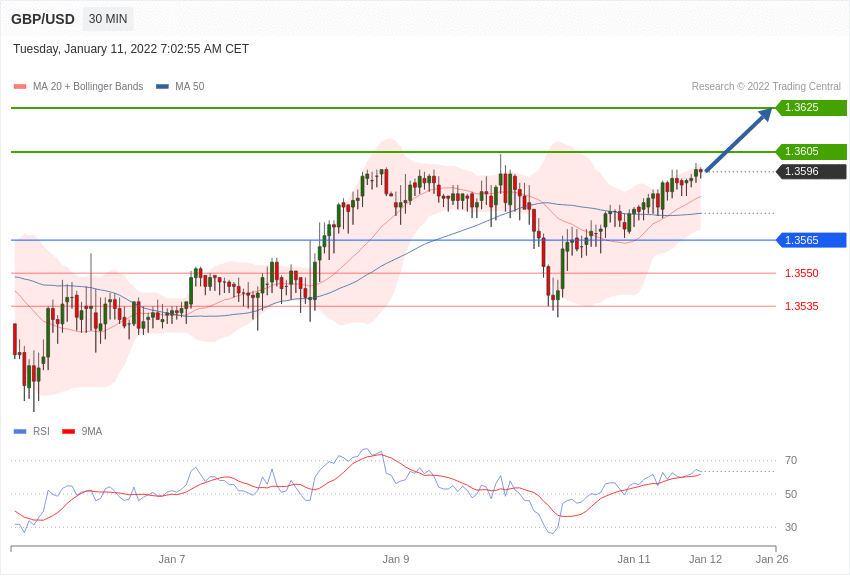The image size is (850, 576).
Task: Click the Jan 7 date axis label
Action: pos(172,559)
